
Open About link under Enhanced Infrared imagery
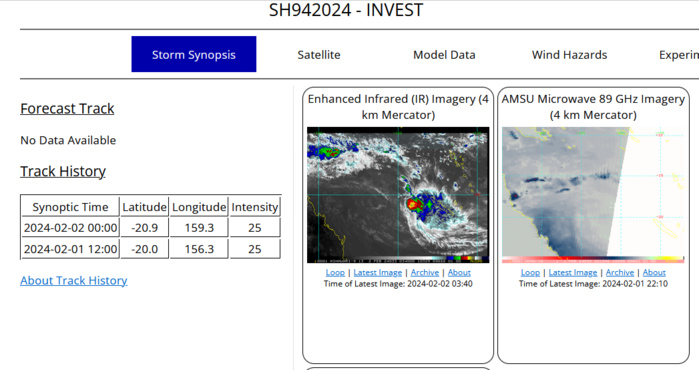pyautogui.click(x=459, y=272)
